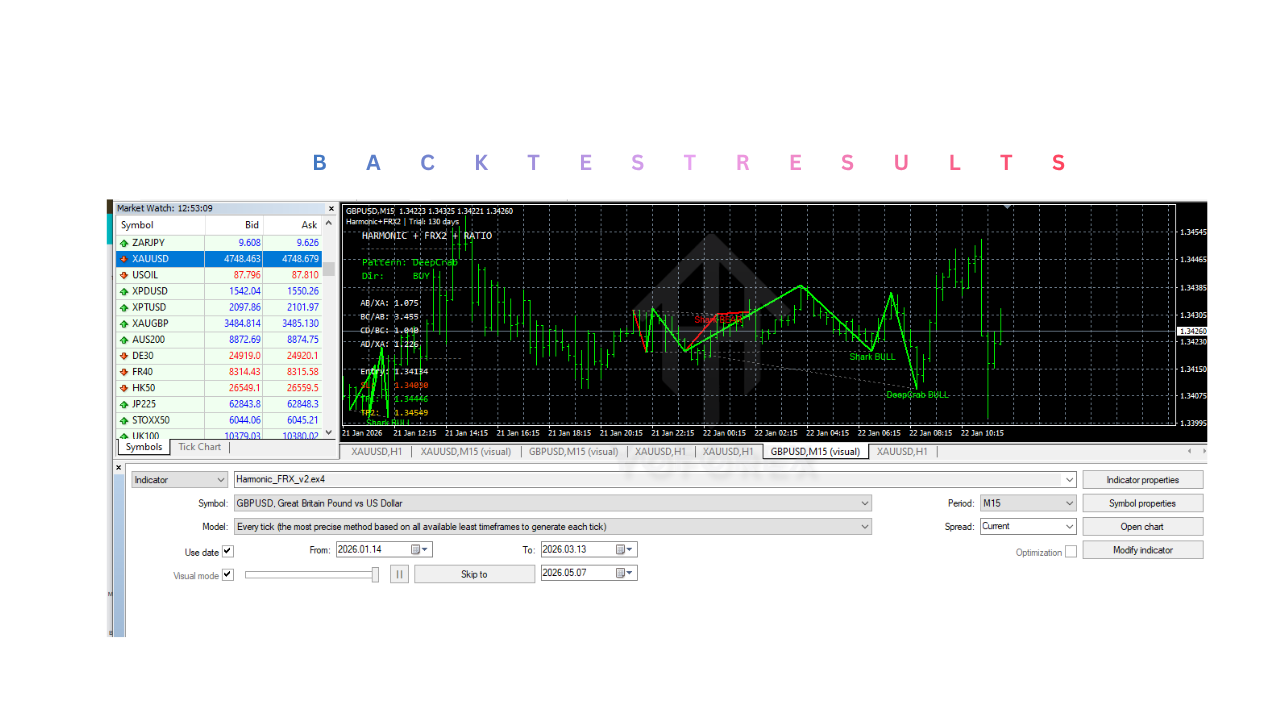
Task: Click the Ask column header
Action: (x=293, y=225)
